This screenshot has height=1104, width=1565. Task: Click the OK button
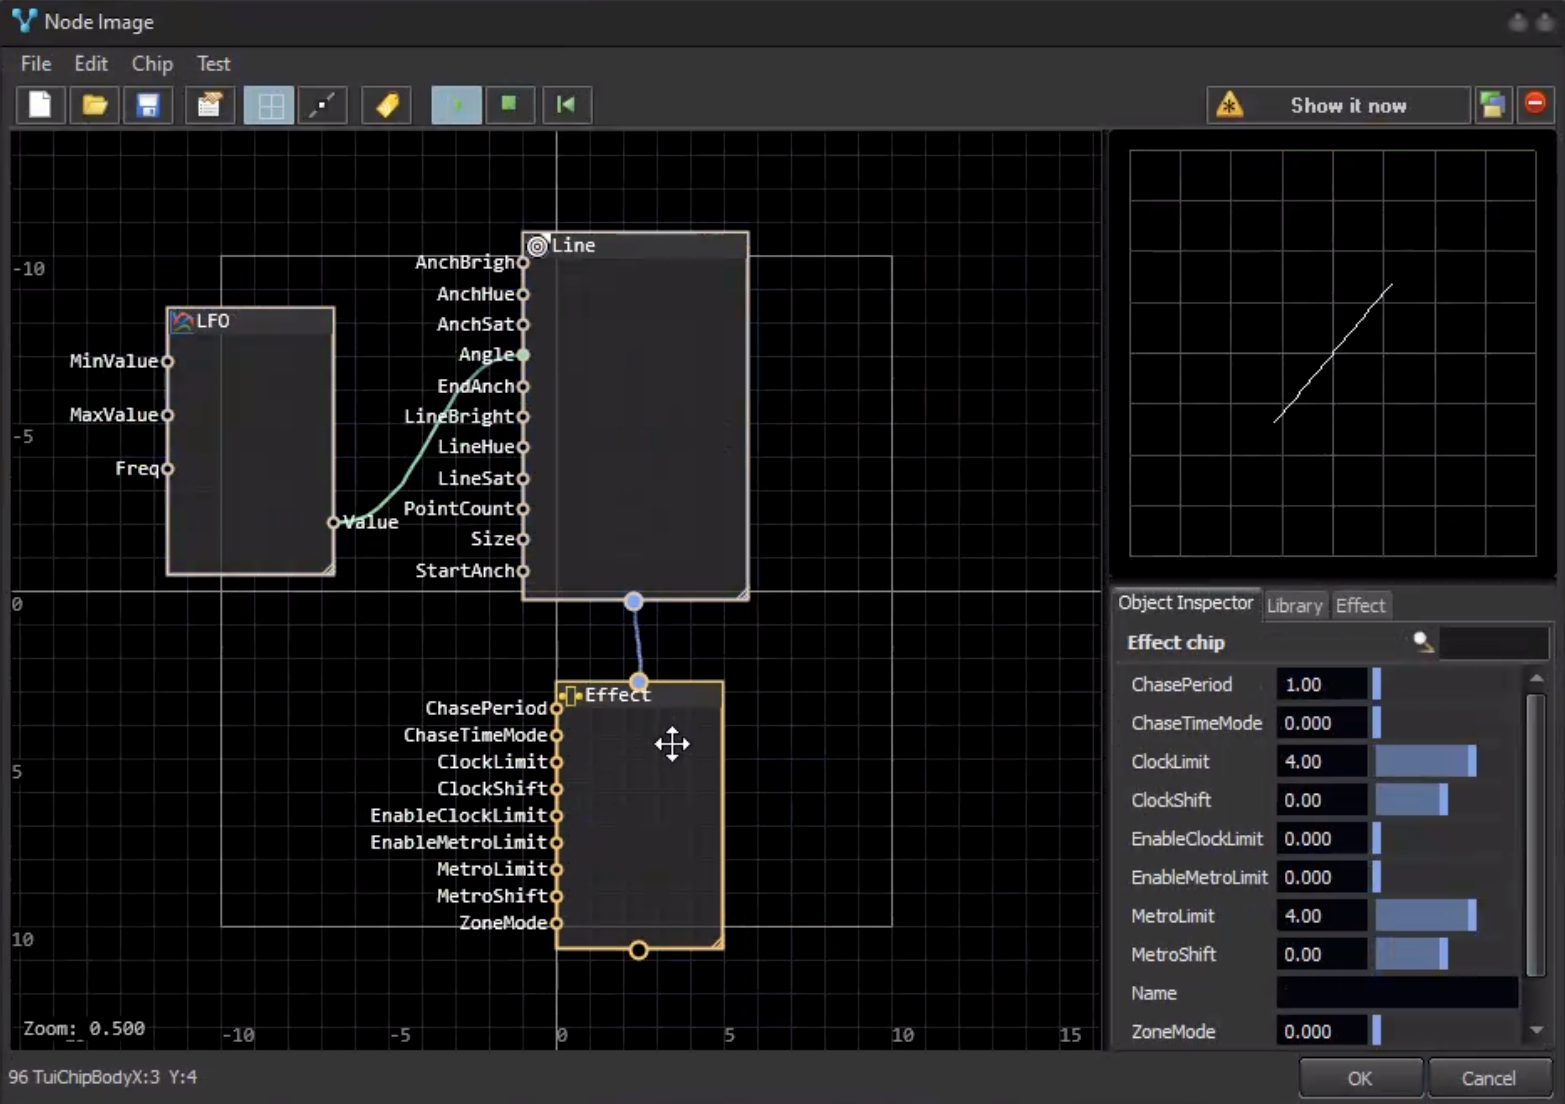tap(1359, 1078)
